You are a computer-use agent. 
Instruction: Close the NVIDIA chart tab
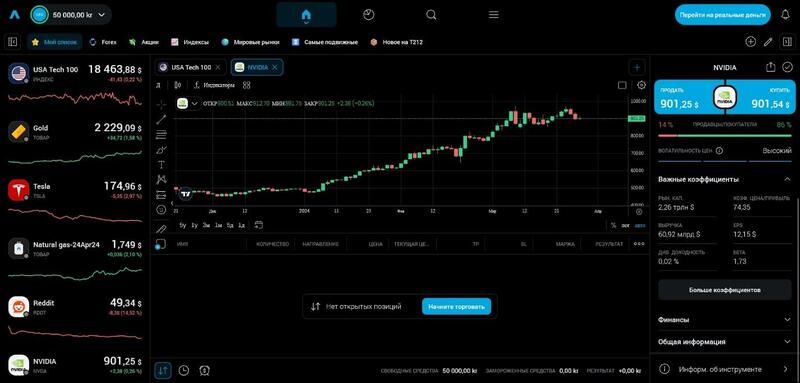tap(274, 67)
